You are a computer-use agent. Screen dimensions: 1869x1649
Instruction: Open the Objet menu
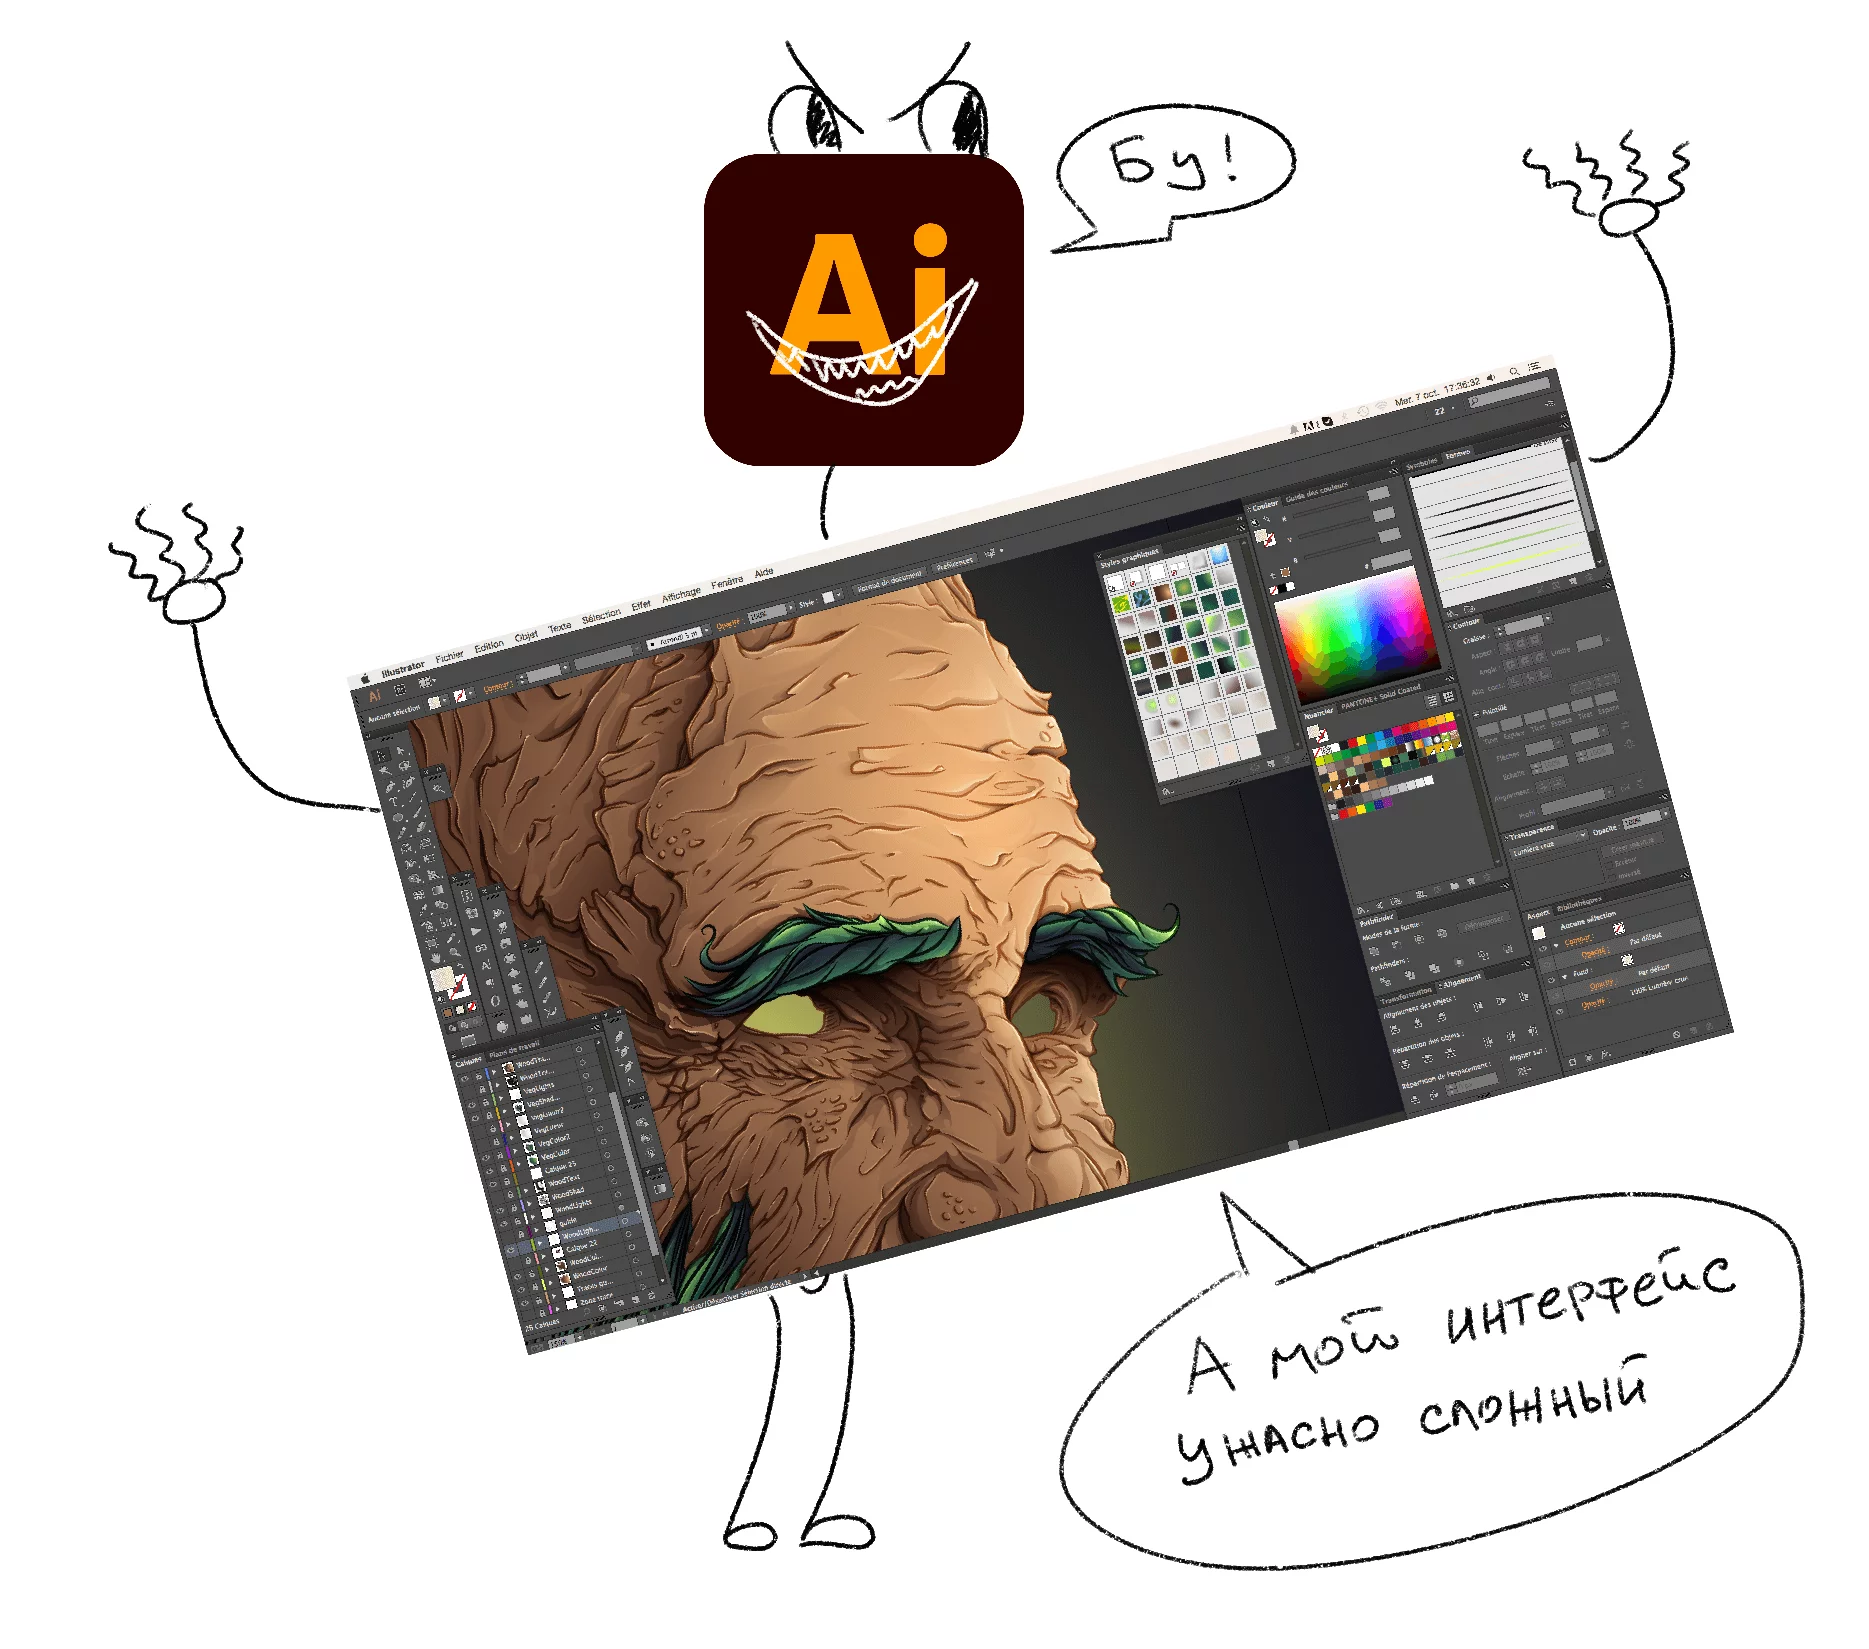pos(526,636)
